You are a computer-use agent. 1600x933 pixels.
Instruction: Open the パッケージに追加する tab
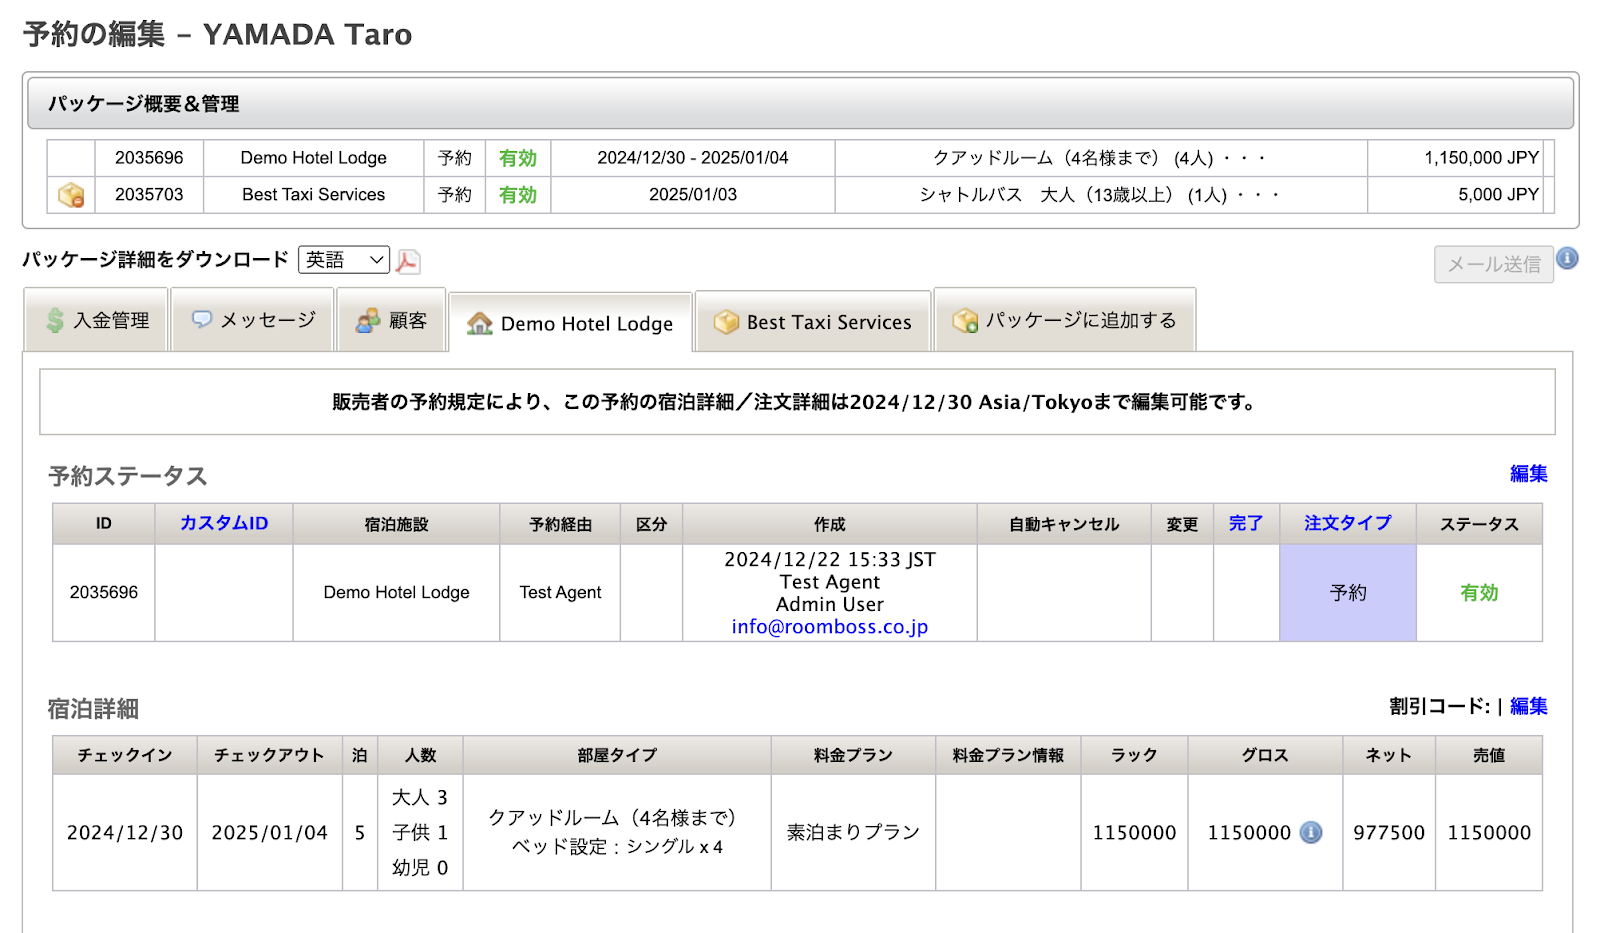coord(1064,320)
